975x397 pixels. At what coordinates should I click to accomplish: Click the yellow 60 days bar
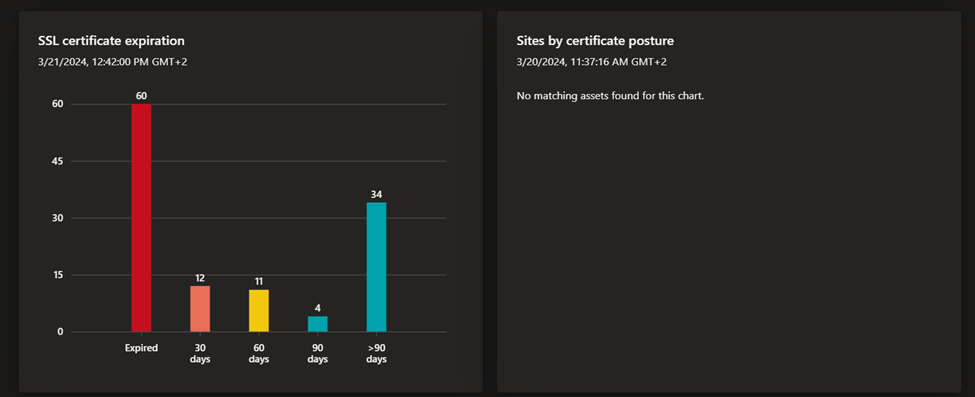(259, 311)
